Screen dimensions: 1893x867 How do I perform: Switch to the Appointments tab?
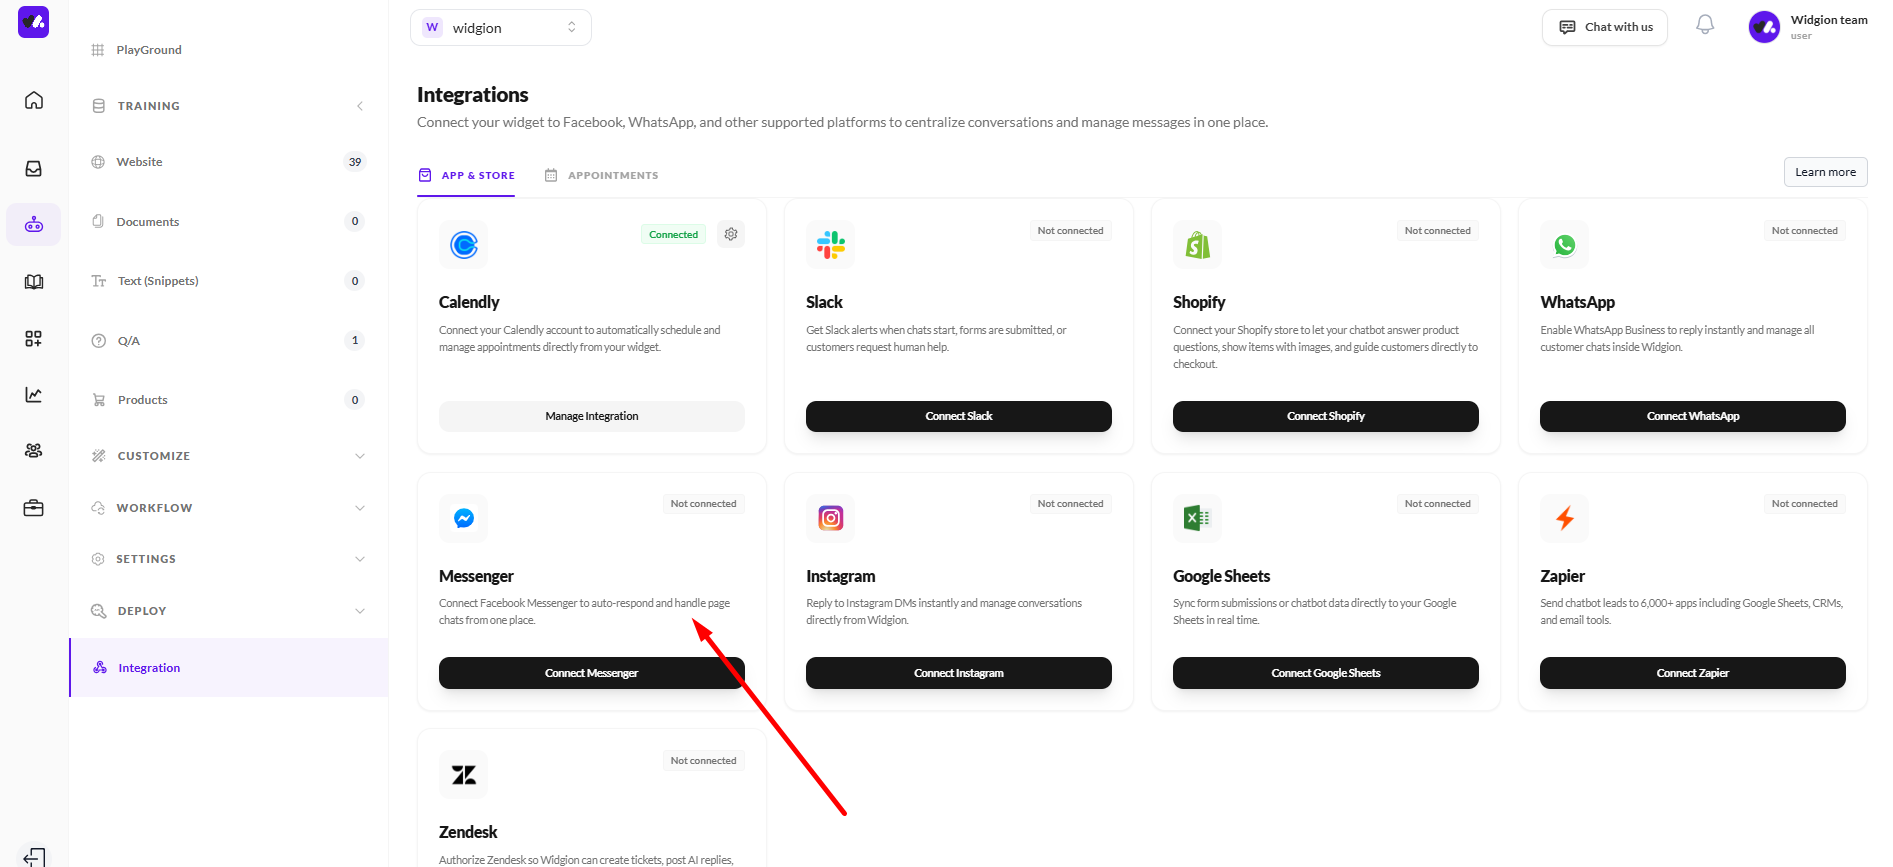pyautogui.click(x=602, y=176)
